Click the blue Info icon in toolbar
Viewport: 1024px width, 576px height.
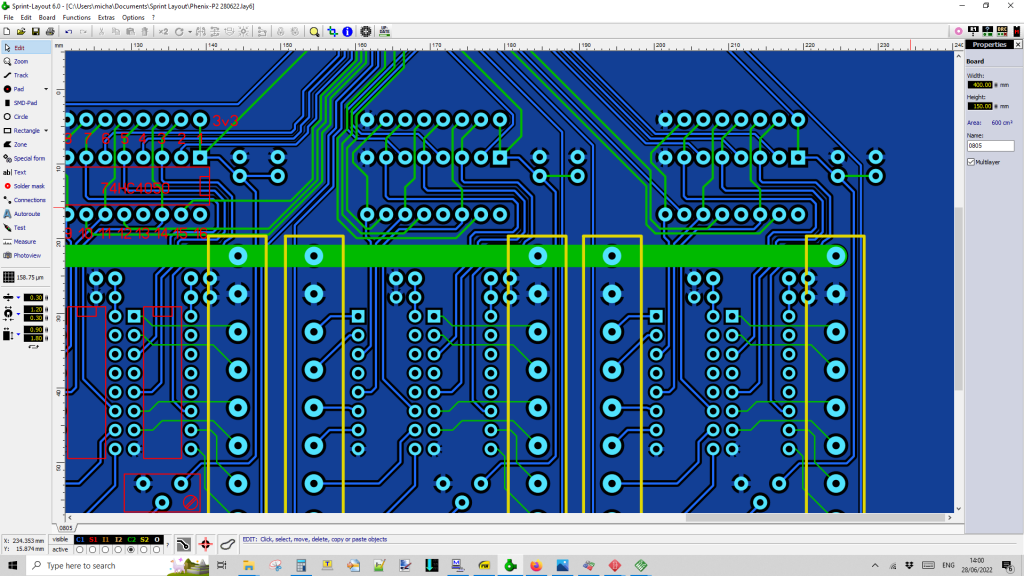pos(347,32)
